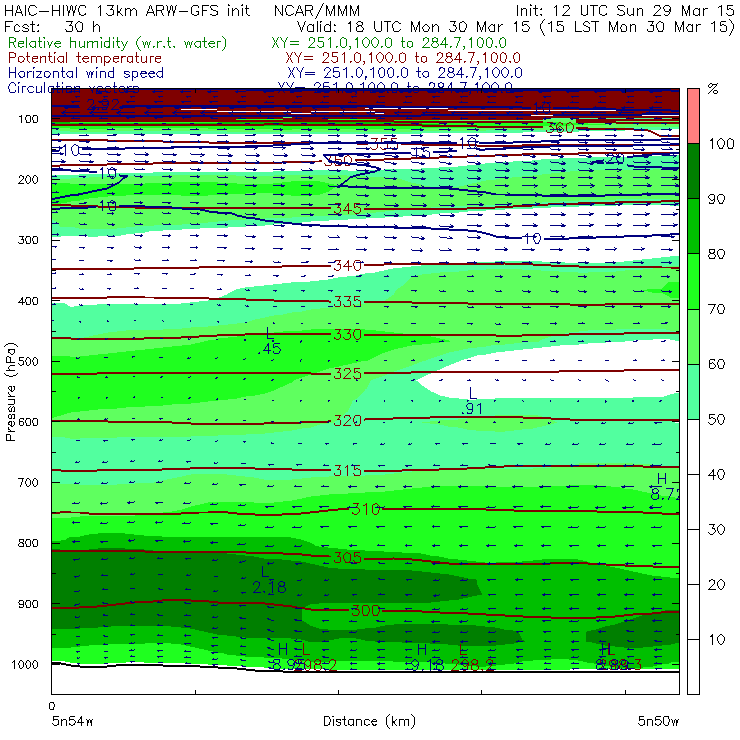Click the 900 hPa pressure axis label
The height and width of the screenshot is (740, 740).
(28, 604)
